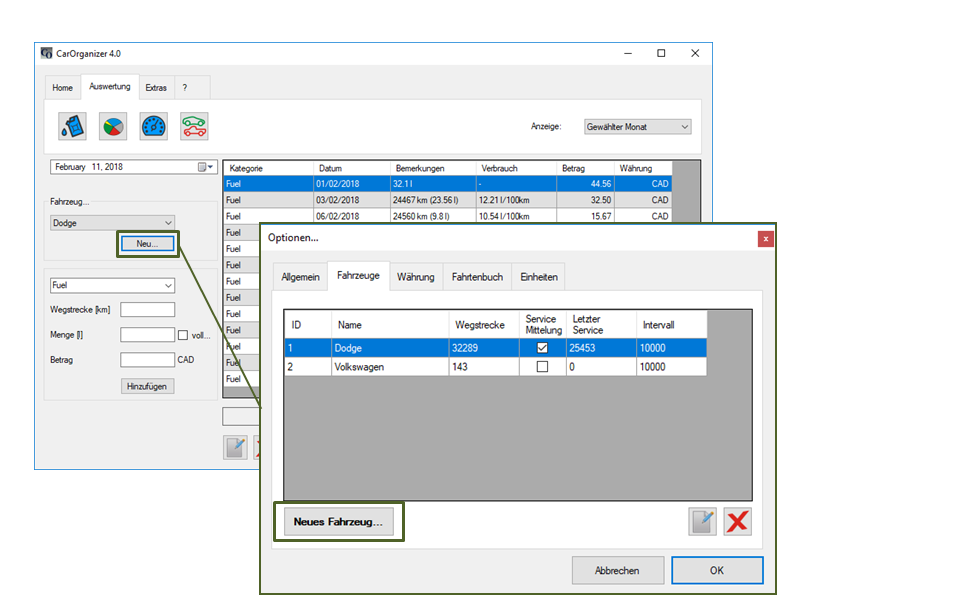Open the speedometer mileage icon
Screen dimensions: 960x600
(x=153, y=126)
